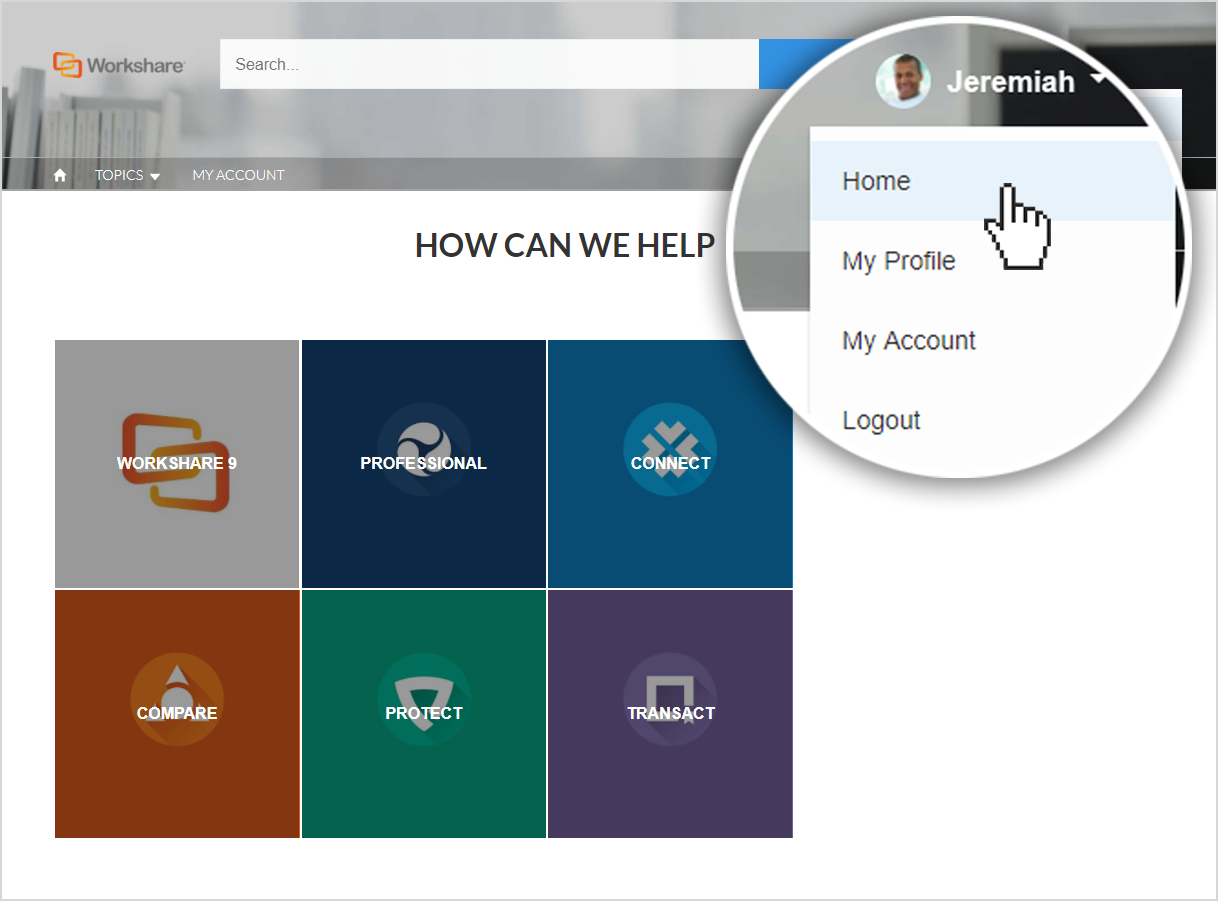Image resolution: width=1218 pixels, height=901 pixels.
Task: Open the Compare product tile
Action: tap(177, 714)
